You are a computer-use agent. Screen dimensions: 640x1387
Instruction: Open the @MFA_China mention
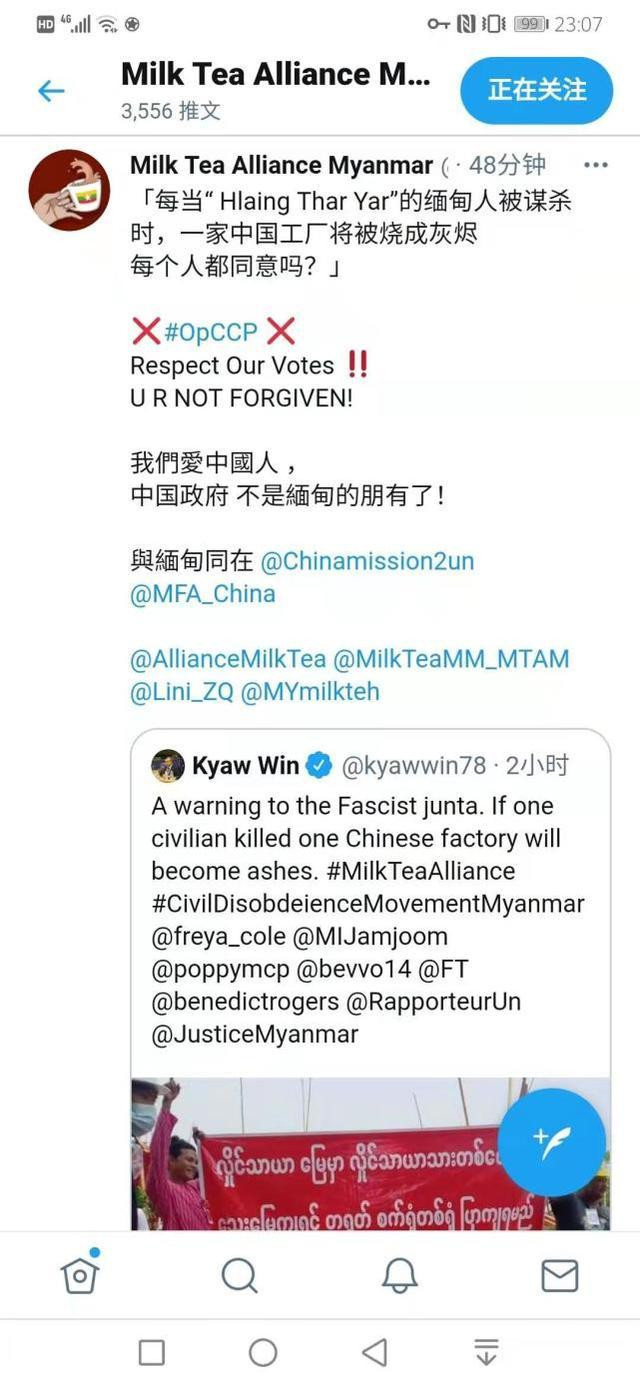(203, 594)
